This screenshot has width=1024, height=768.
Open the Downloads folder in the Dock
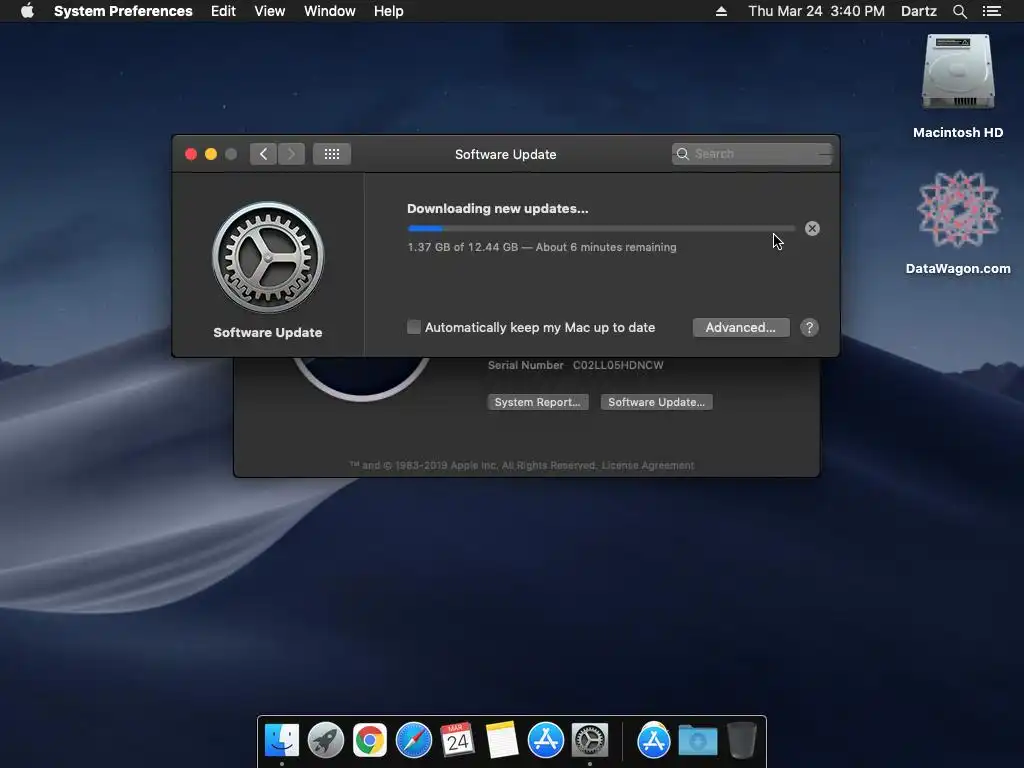(697, 741)
